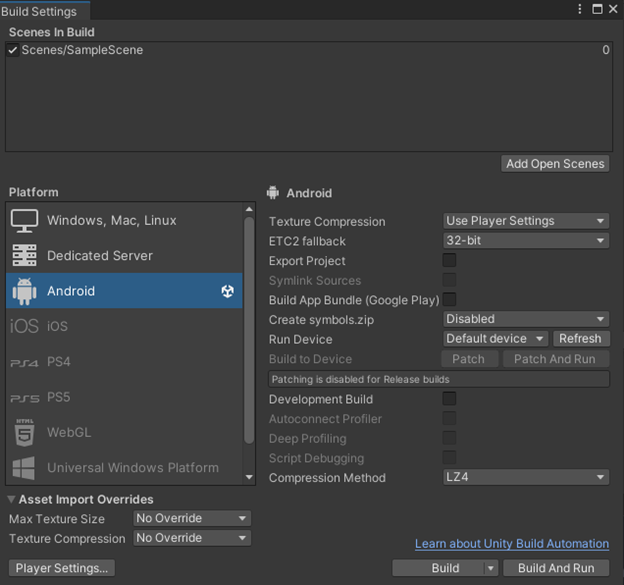Viewport: 624px width, 585px height.
Task: Choose the PS4 platform icon
Action: pyautogui.click(x=24, y=362)
